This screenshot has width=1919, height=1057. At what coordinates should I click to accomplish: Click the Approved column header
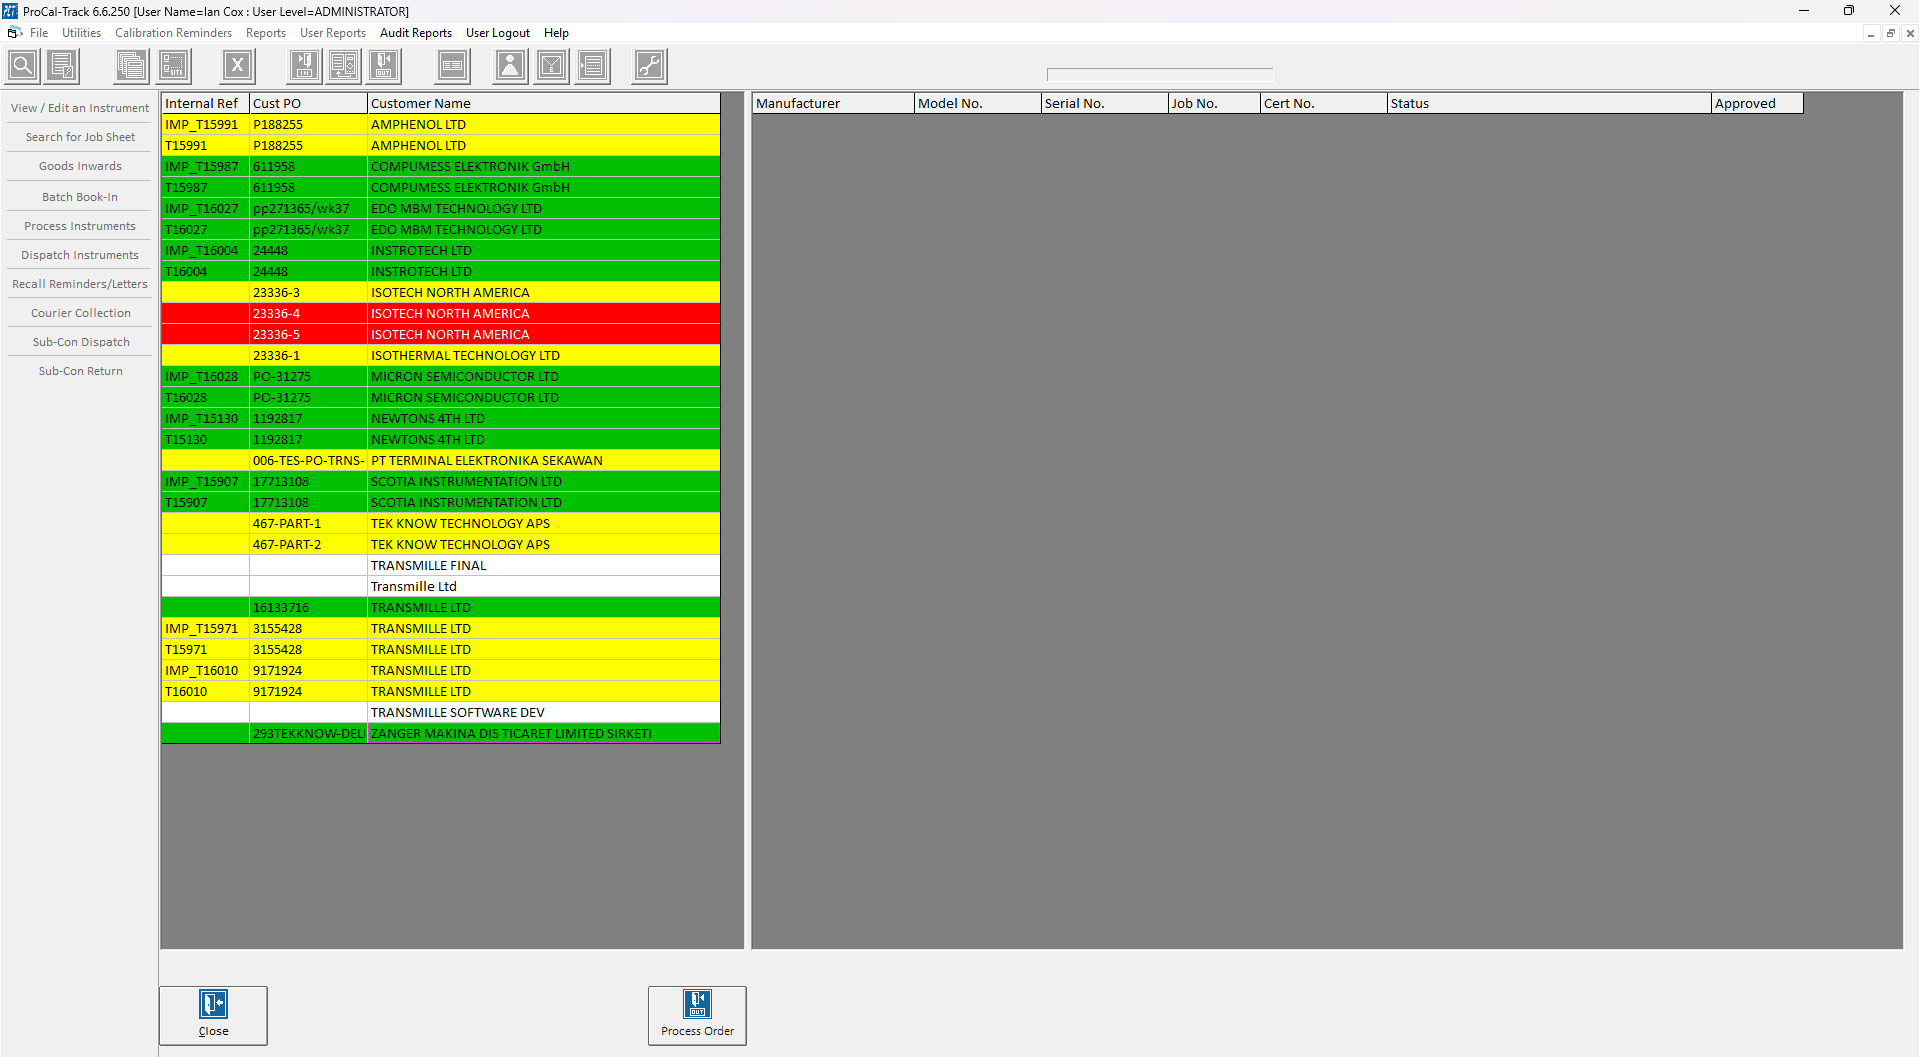pyautogui.click(x=1757, y=103)
